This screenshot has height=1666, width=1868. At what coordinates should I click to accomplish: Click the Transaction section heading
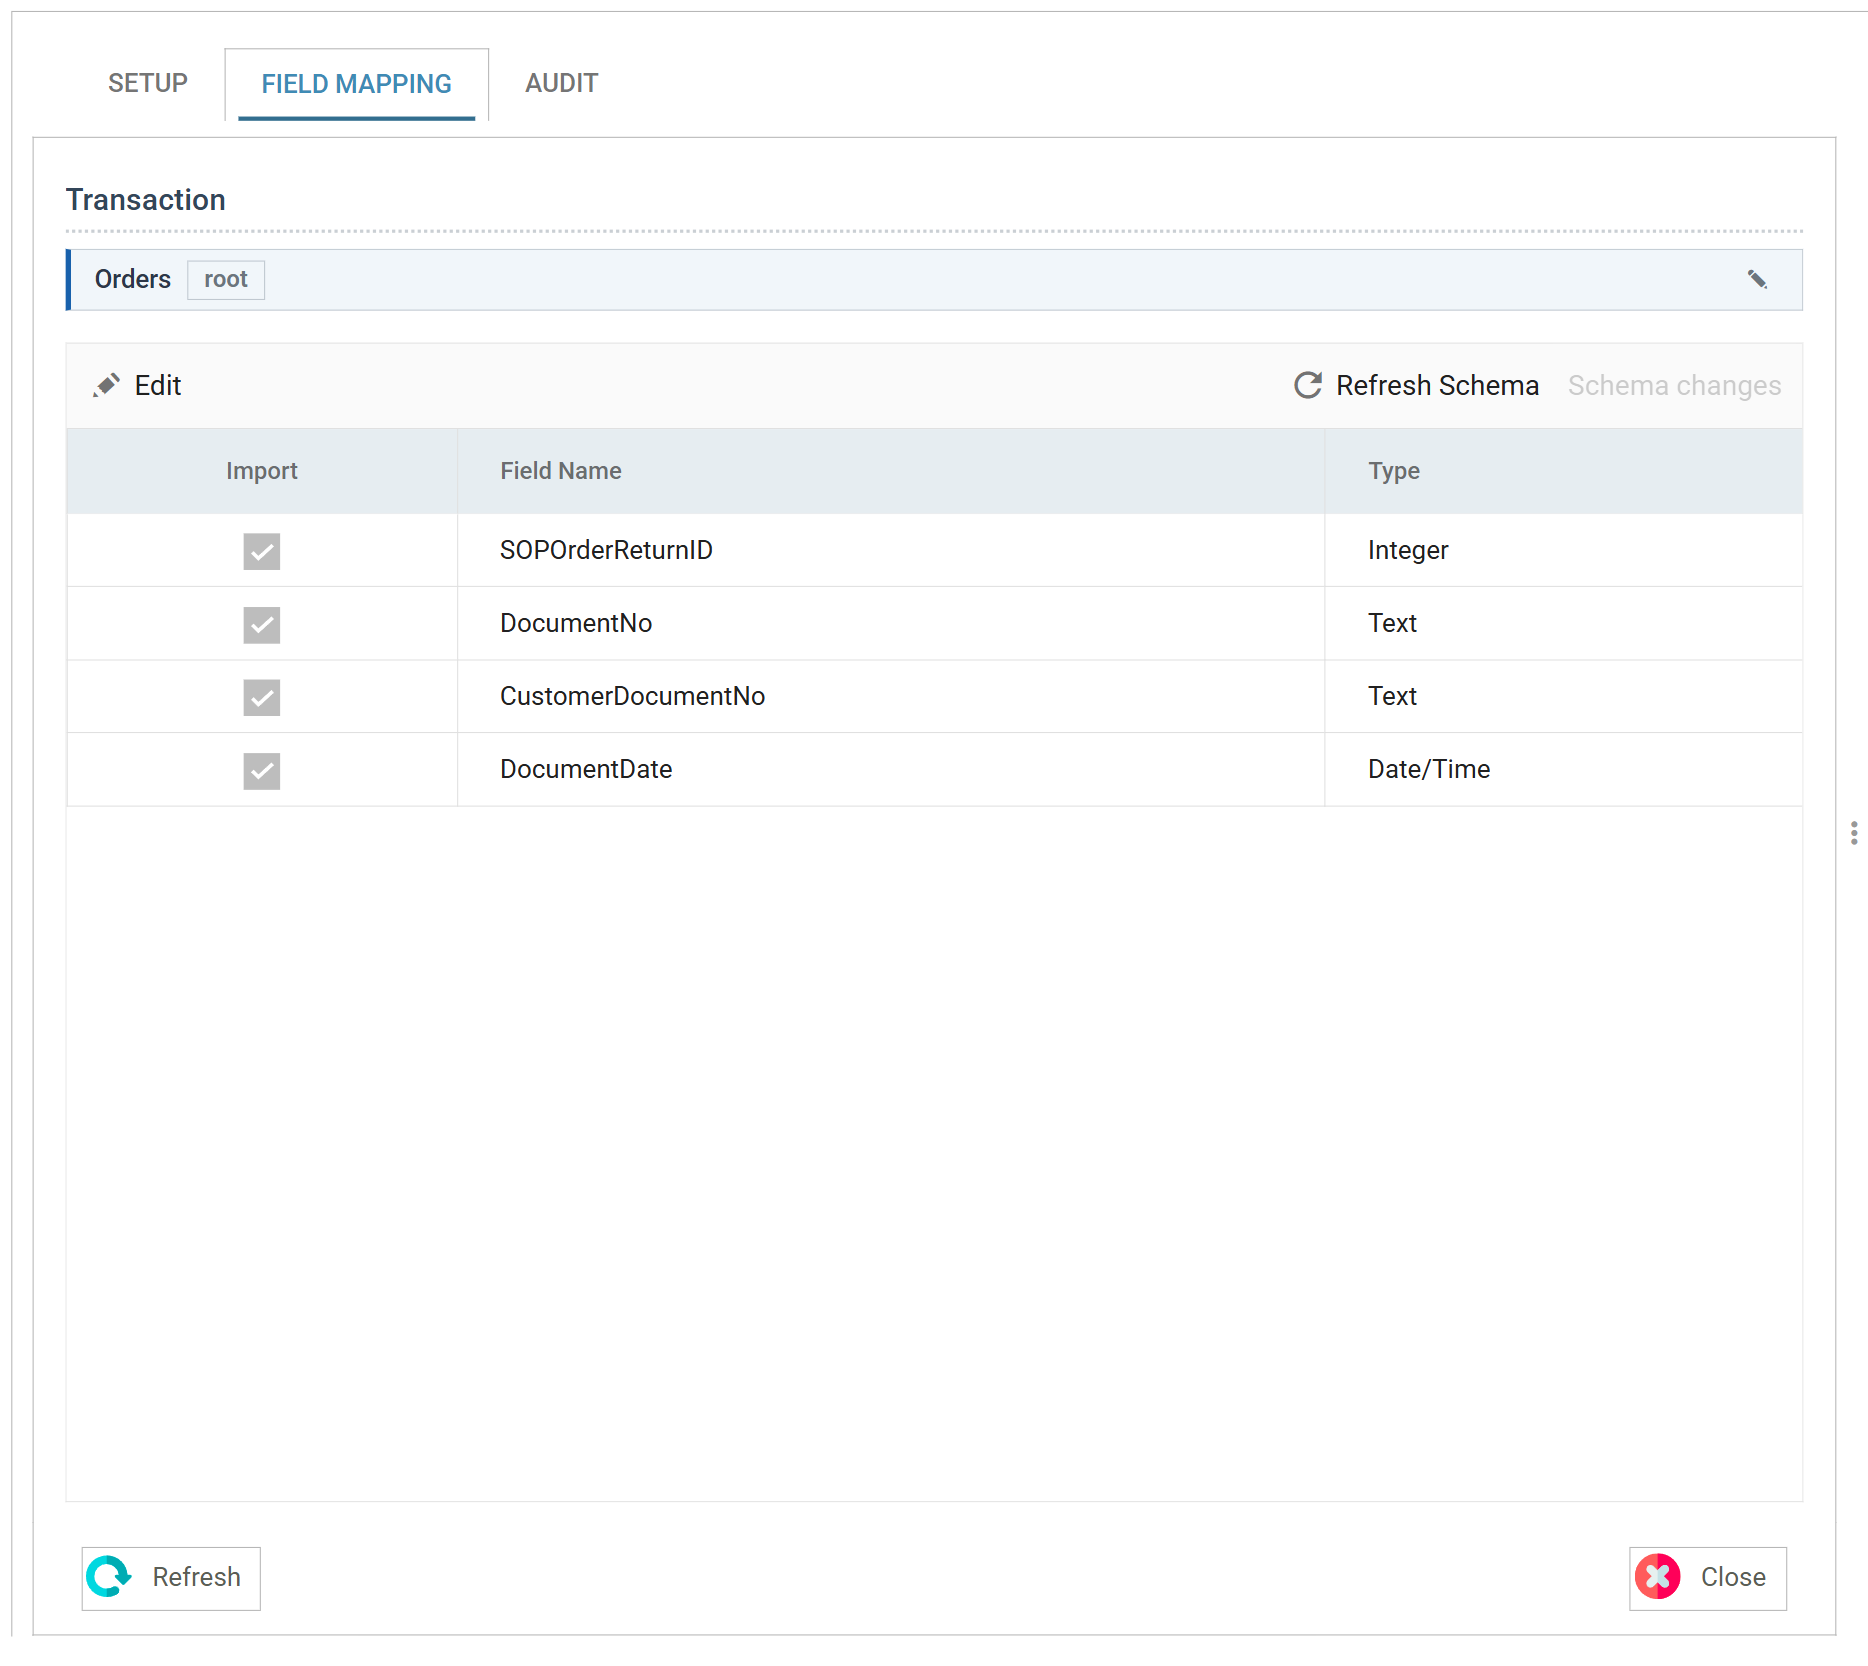click(146, 200)
